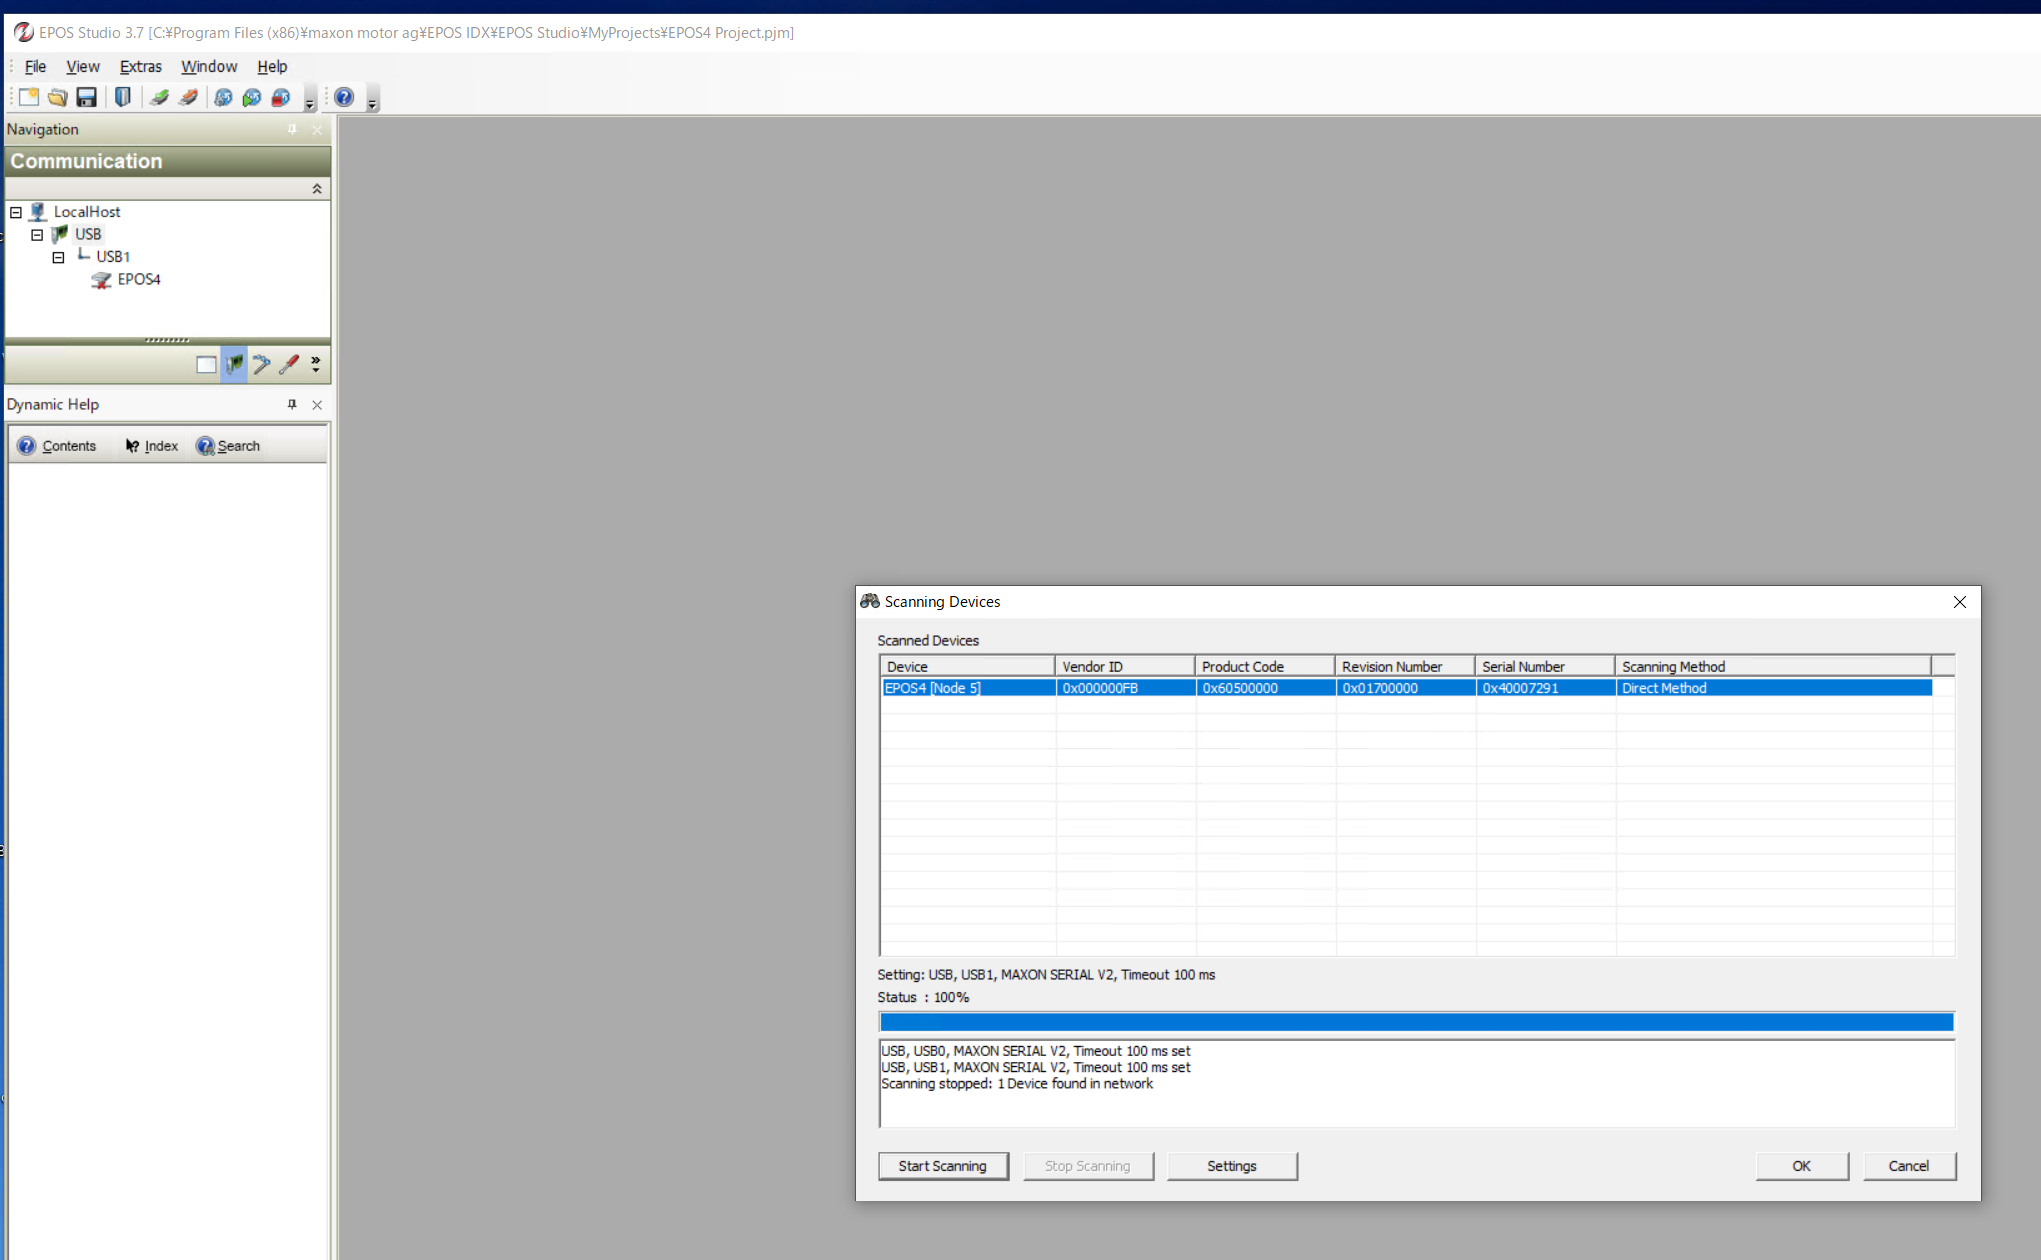The image size is (2041, 1260).
Task: Collapse the USB1 tree node
Action: [x=58, y=257]
